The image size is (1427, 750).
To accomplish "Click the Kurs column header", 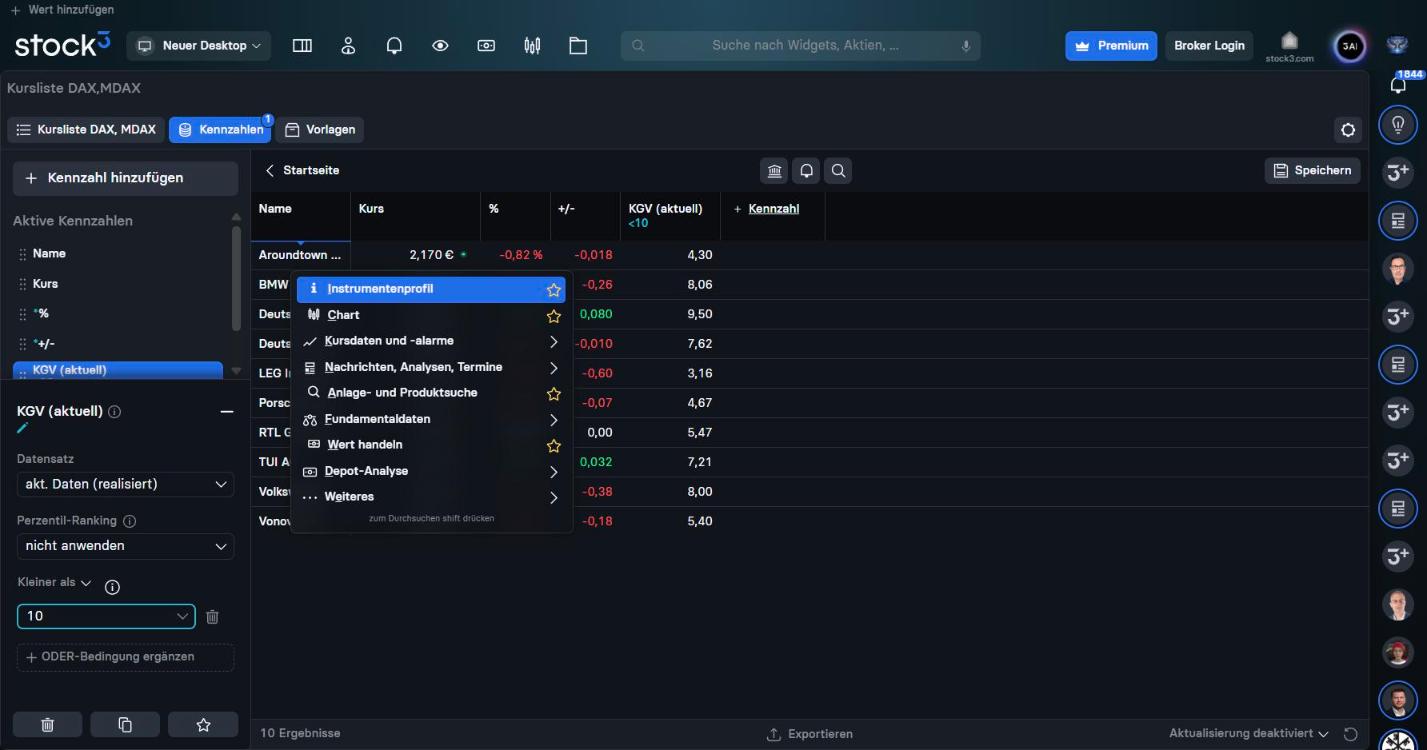I will coord(415,215).
